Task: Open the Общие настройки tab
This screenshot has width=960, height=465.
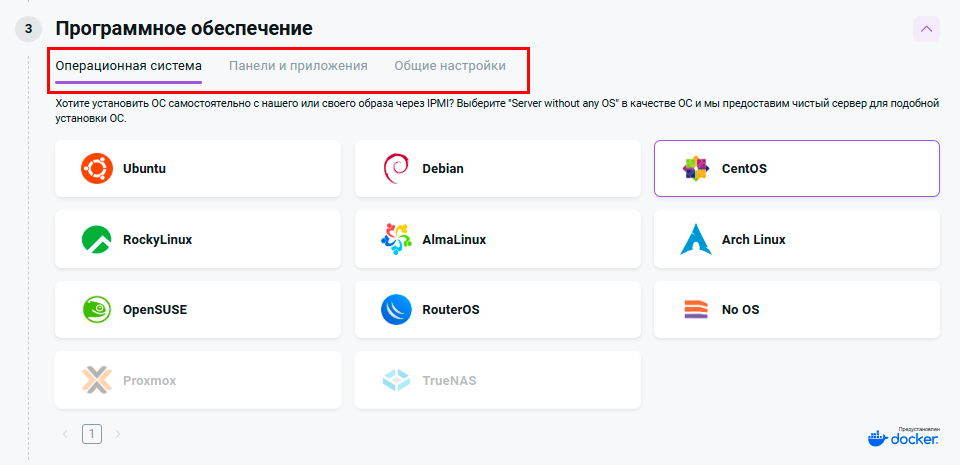Action: (x=449, y=66)
